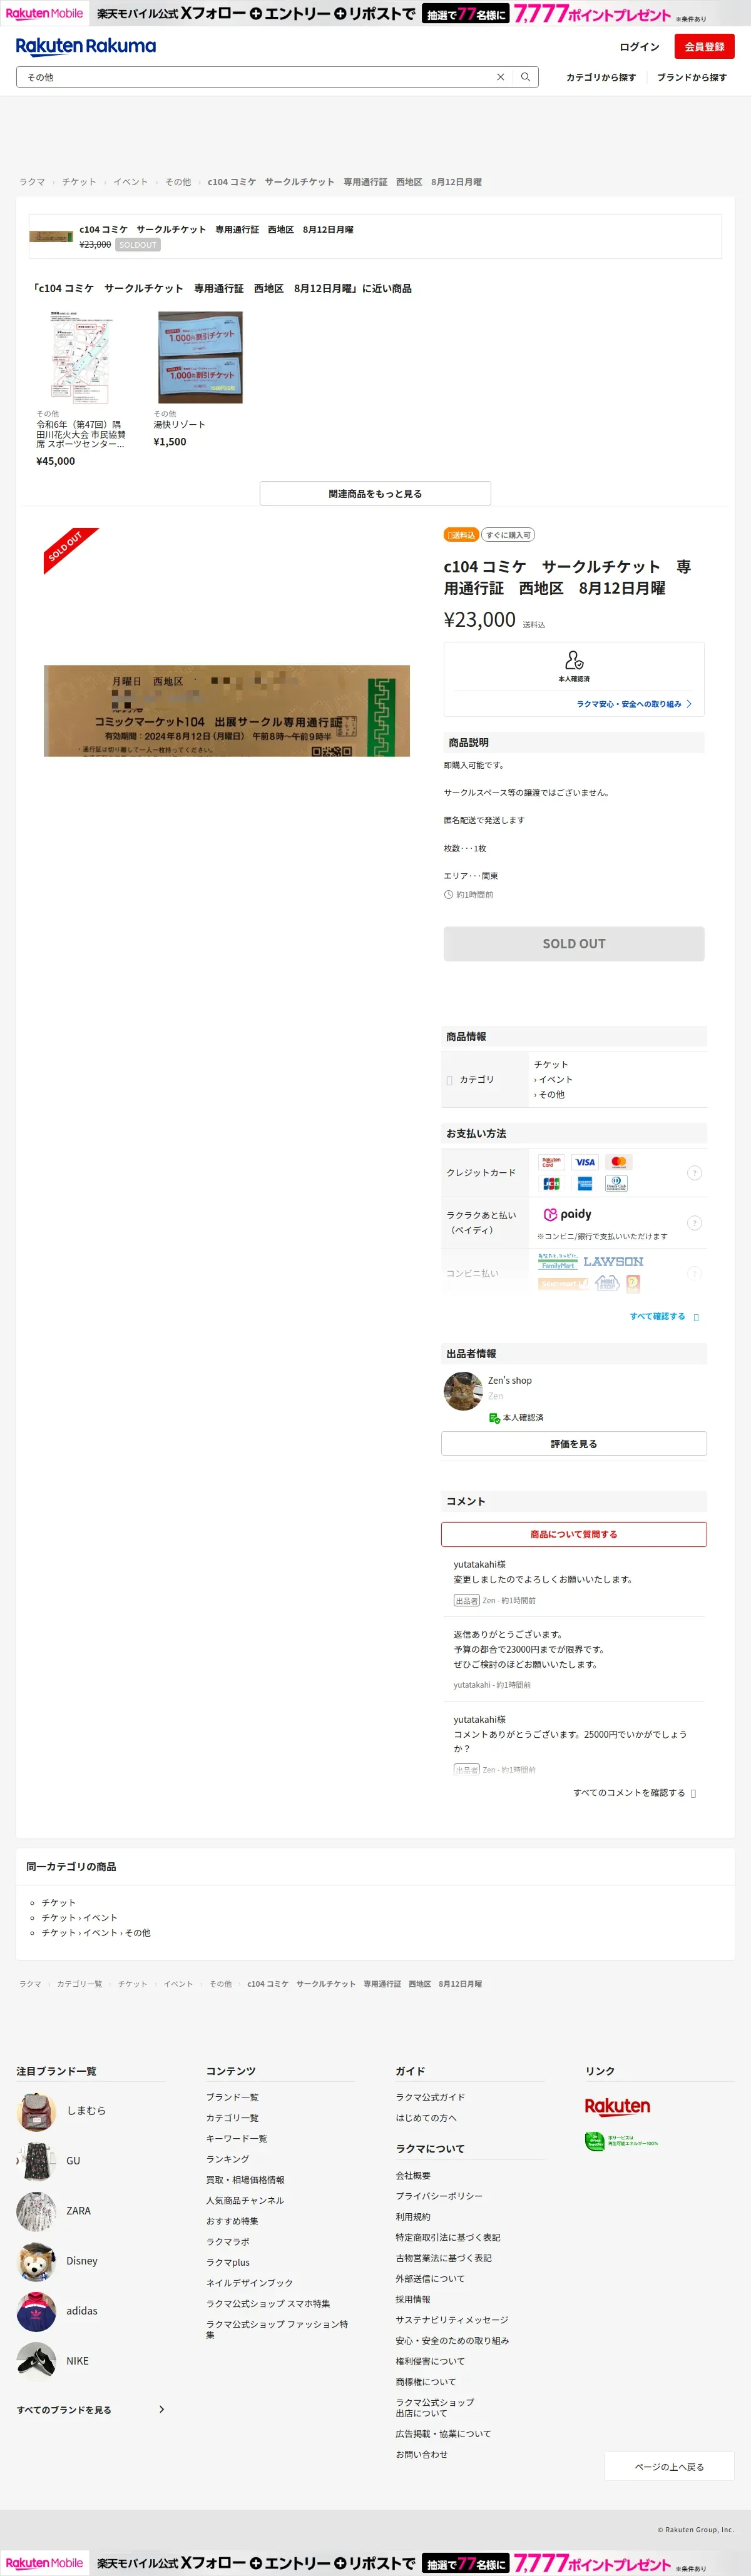Click the 本人確認済 person-shield icon
Viewport: 751px width, 2576px height.
click(x=574, y=660)
